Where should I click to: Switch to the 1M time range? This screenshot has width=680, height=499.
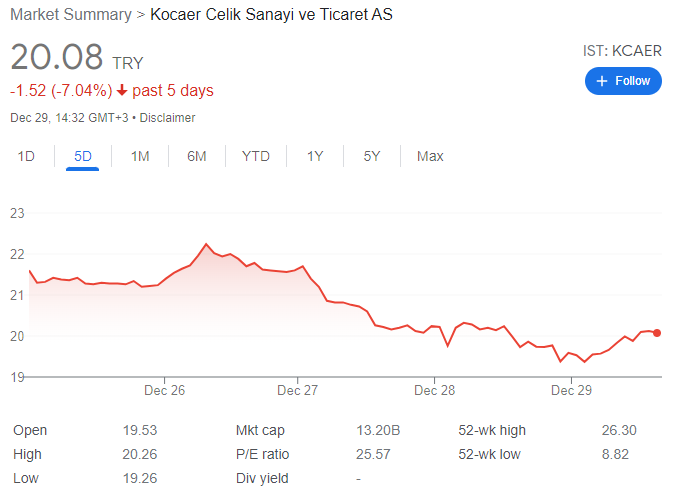[x=140, y=156]
